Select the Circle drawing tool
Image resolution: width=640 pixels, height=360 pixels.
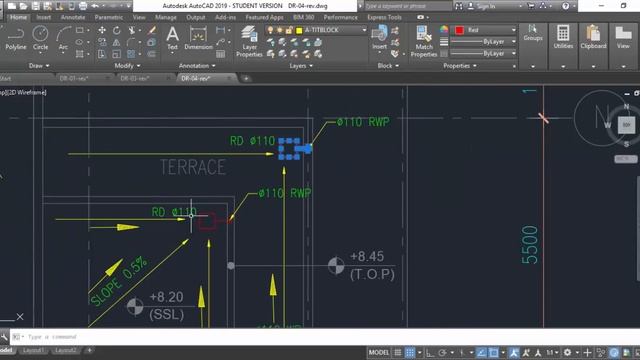pos(40,38)
